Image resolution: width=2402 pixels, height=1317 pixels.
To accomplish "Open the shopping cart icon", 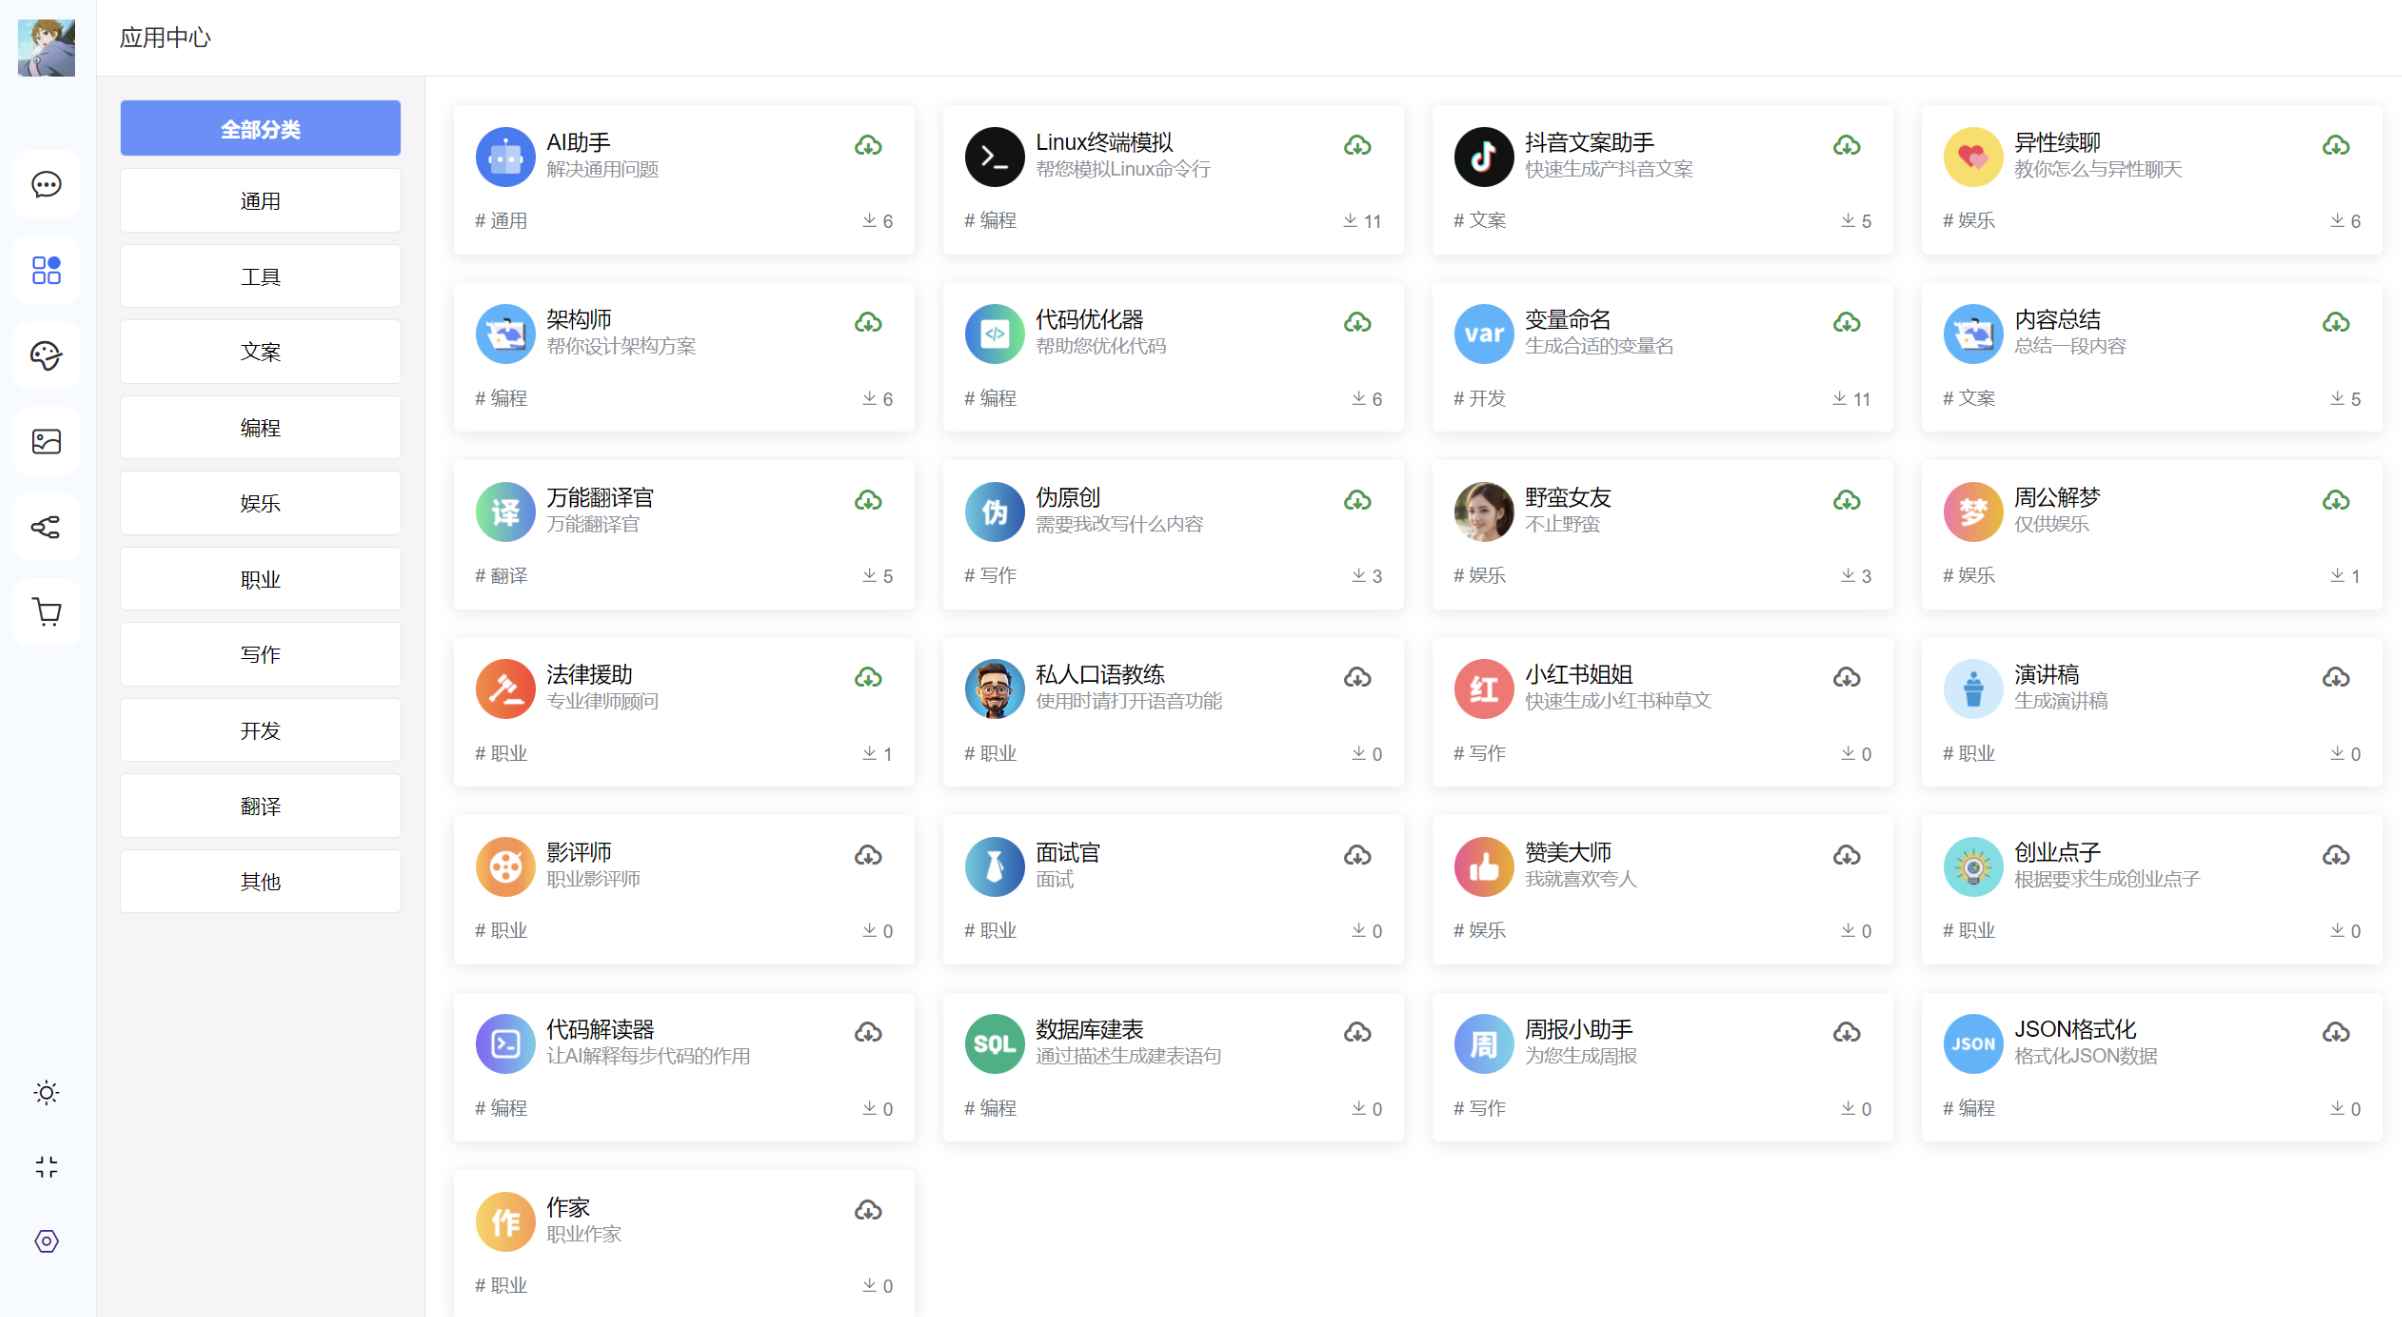I will point(46,611).
